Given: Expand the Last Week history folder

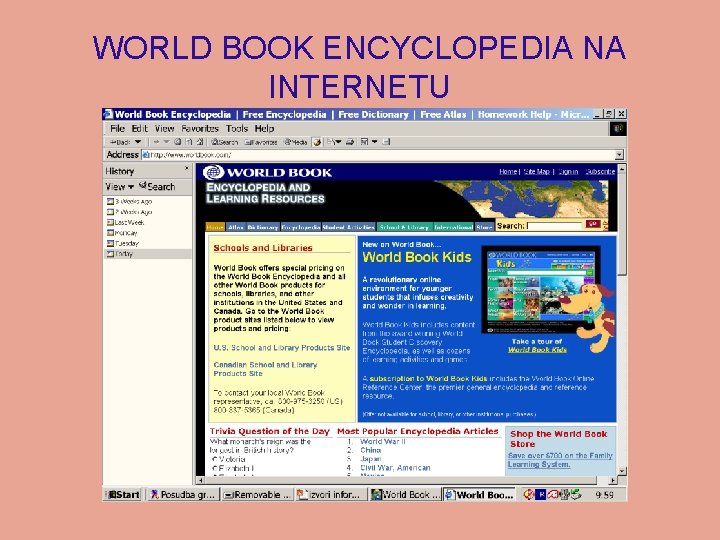Looking at the screenshot, I should tap(125, 222).
